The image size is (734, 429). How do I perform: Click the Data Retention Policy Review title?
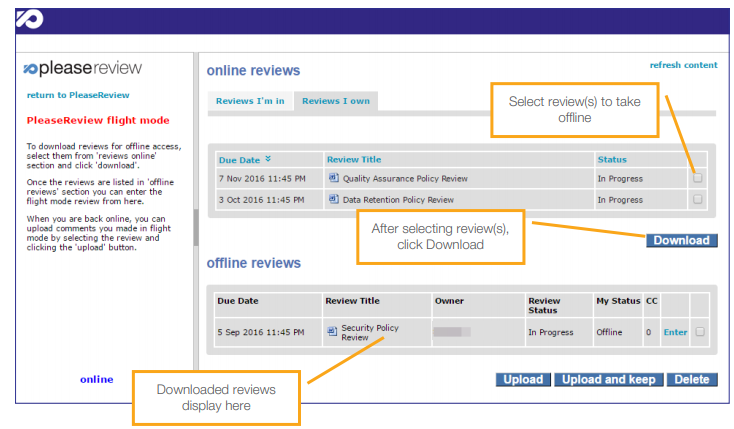[x=398, y=200]
